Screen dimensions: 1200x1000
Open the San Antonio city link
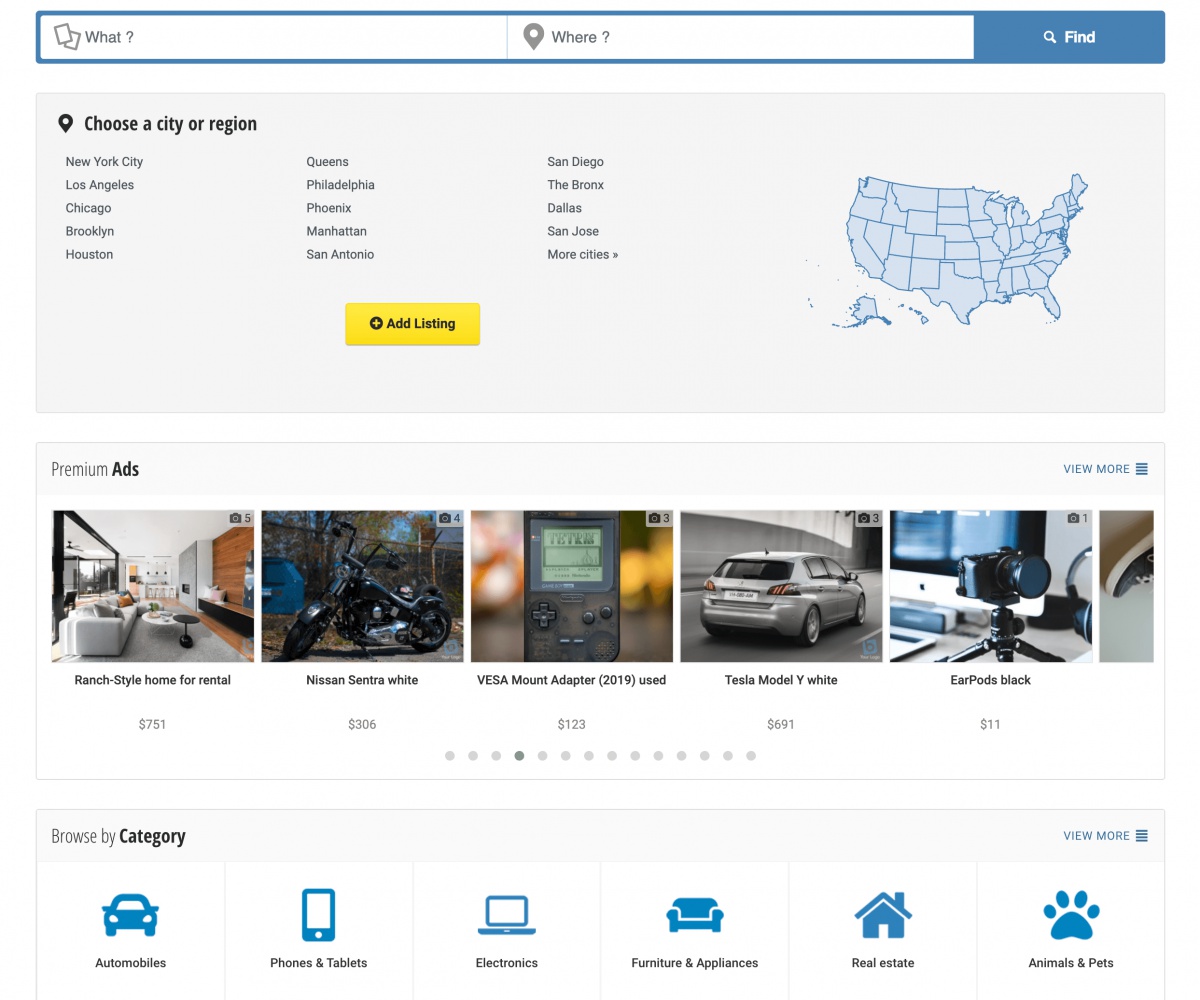[x=340, y=255]
